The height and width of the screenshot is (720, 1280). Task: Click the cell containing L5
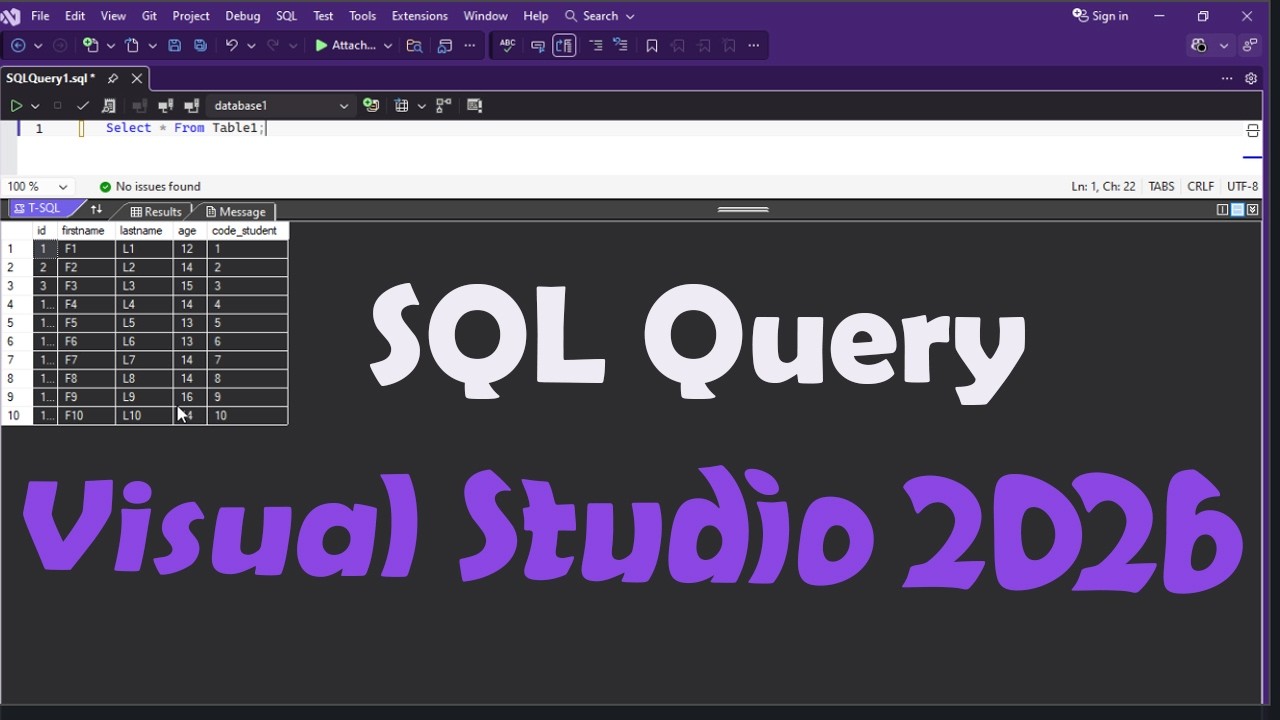(x=144, y=322)
